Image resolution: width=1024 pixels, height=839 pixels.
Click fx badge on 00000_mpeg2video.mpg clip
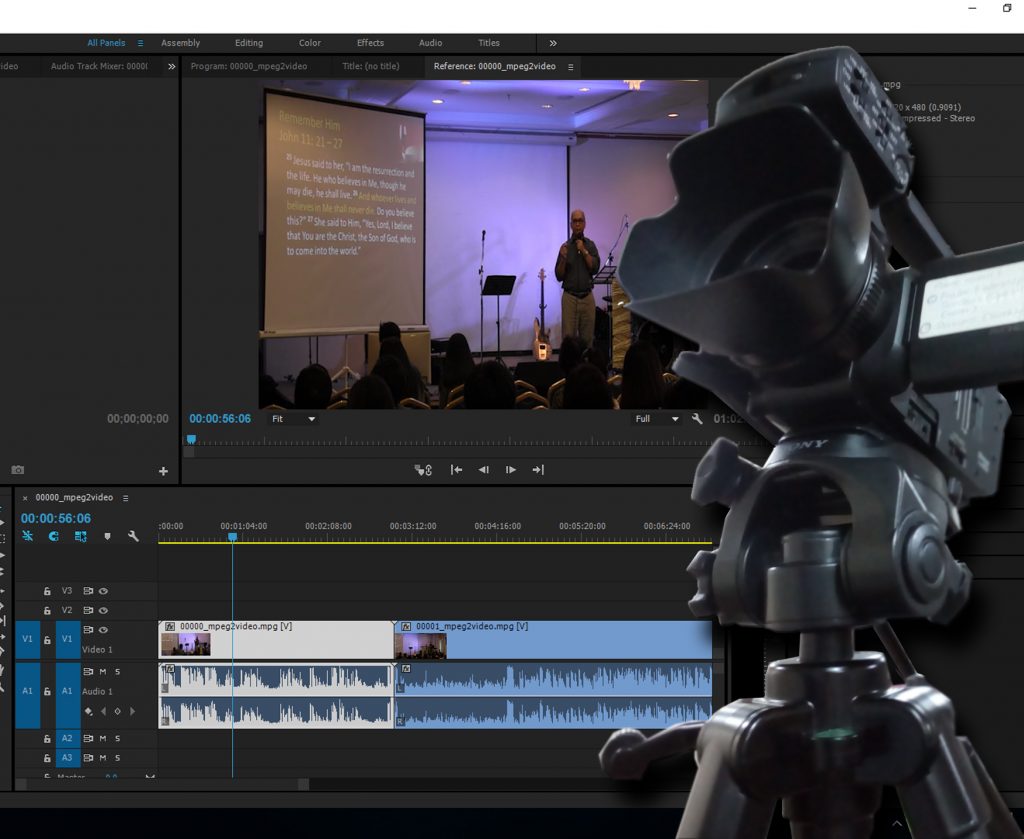170,626
